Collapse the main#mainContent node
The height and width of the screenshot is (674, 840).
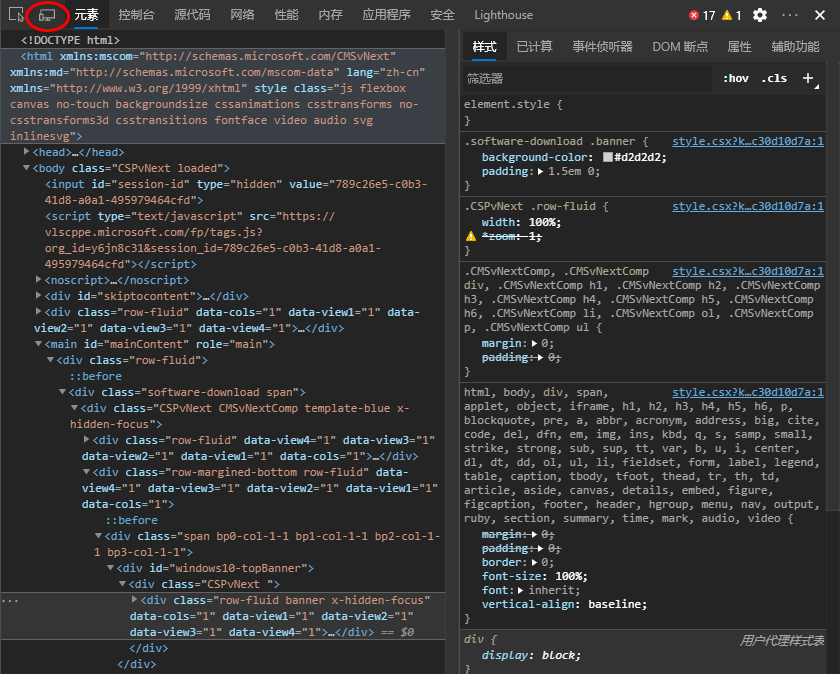[x=38, y=343]
